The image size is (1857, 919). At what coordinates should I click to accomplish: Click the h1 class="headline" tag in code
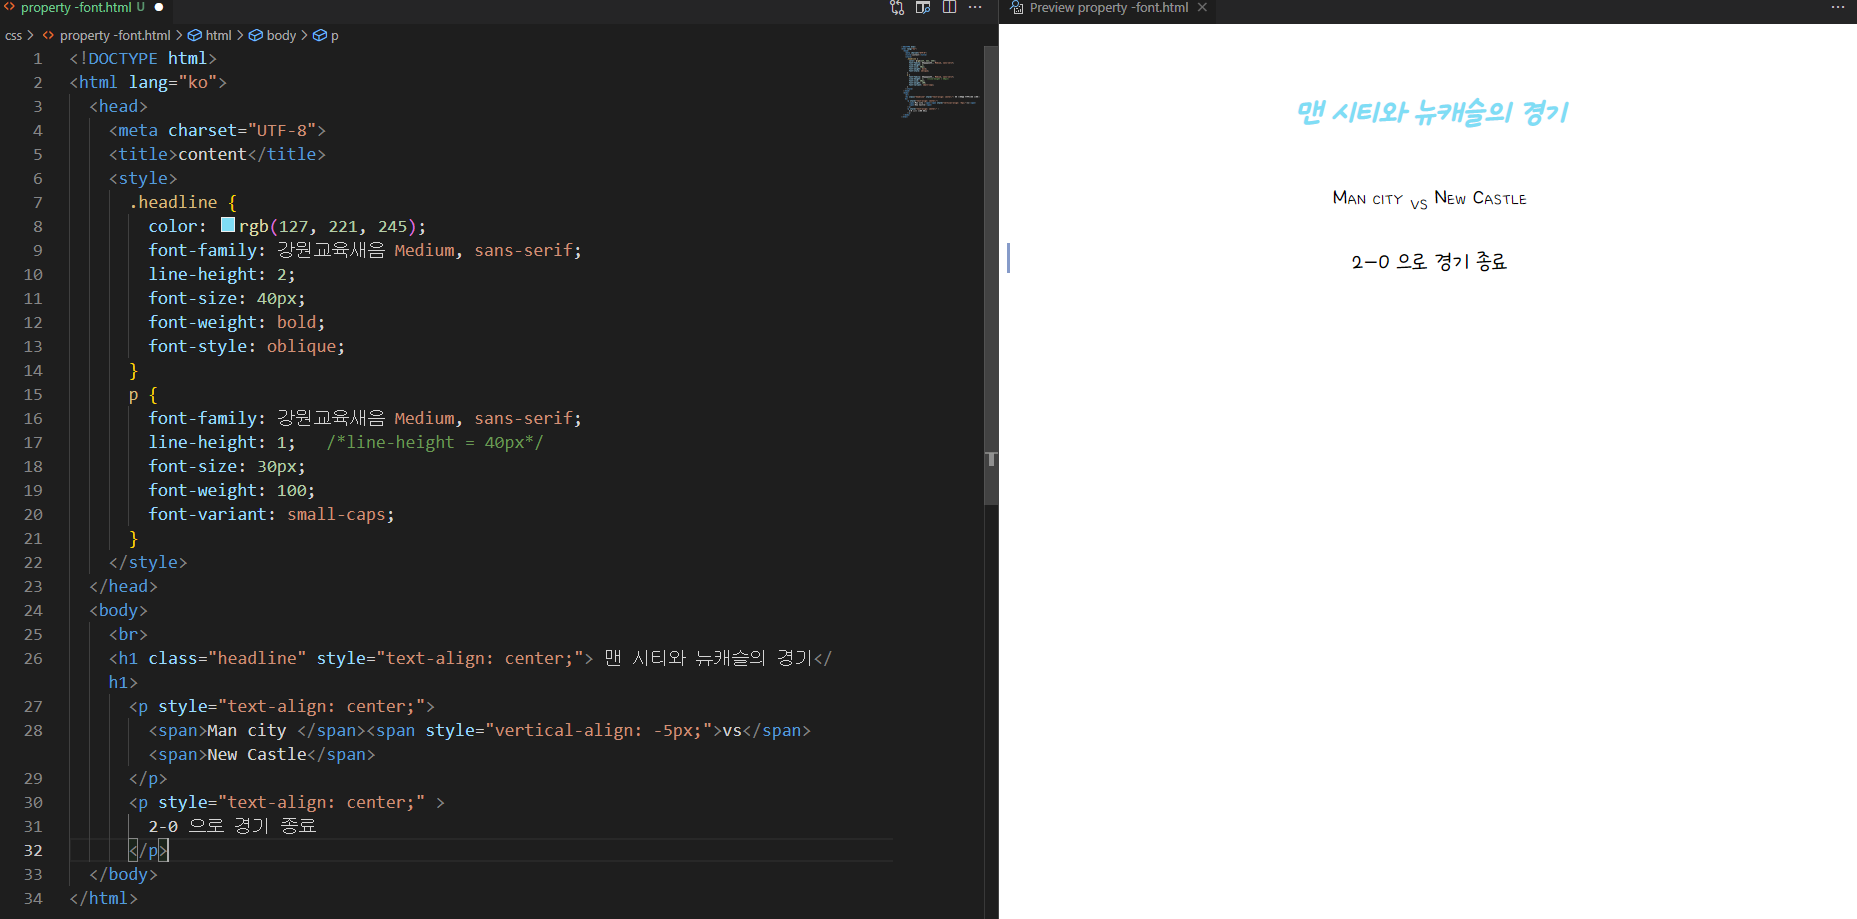point(351,658)
